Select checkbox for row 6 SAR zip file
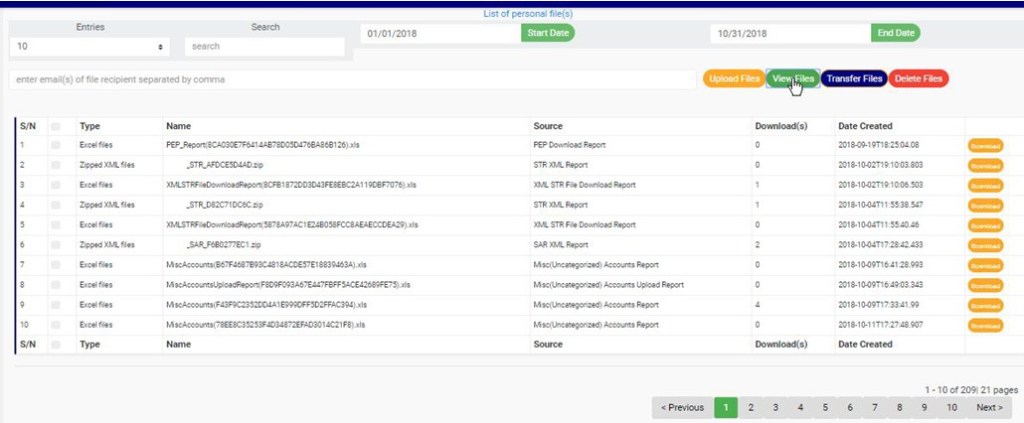 pos(56,245)
